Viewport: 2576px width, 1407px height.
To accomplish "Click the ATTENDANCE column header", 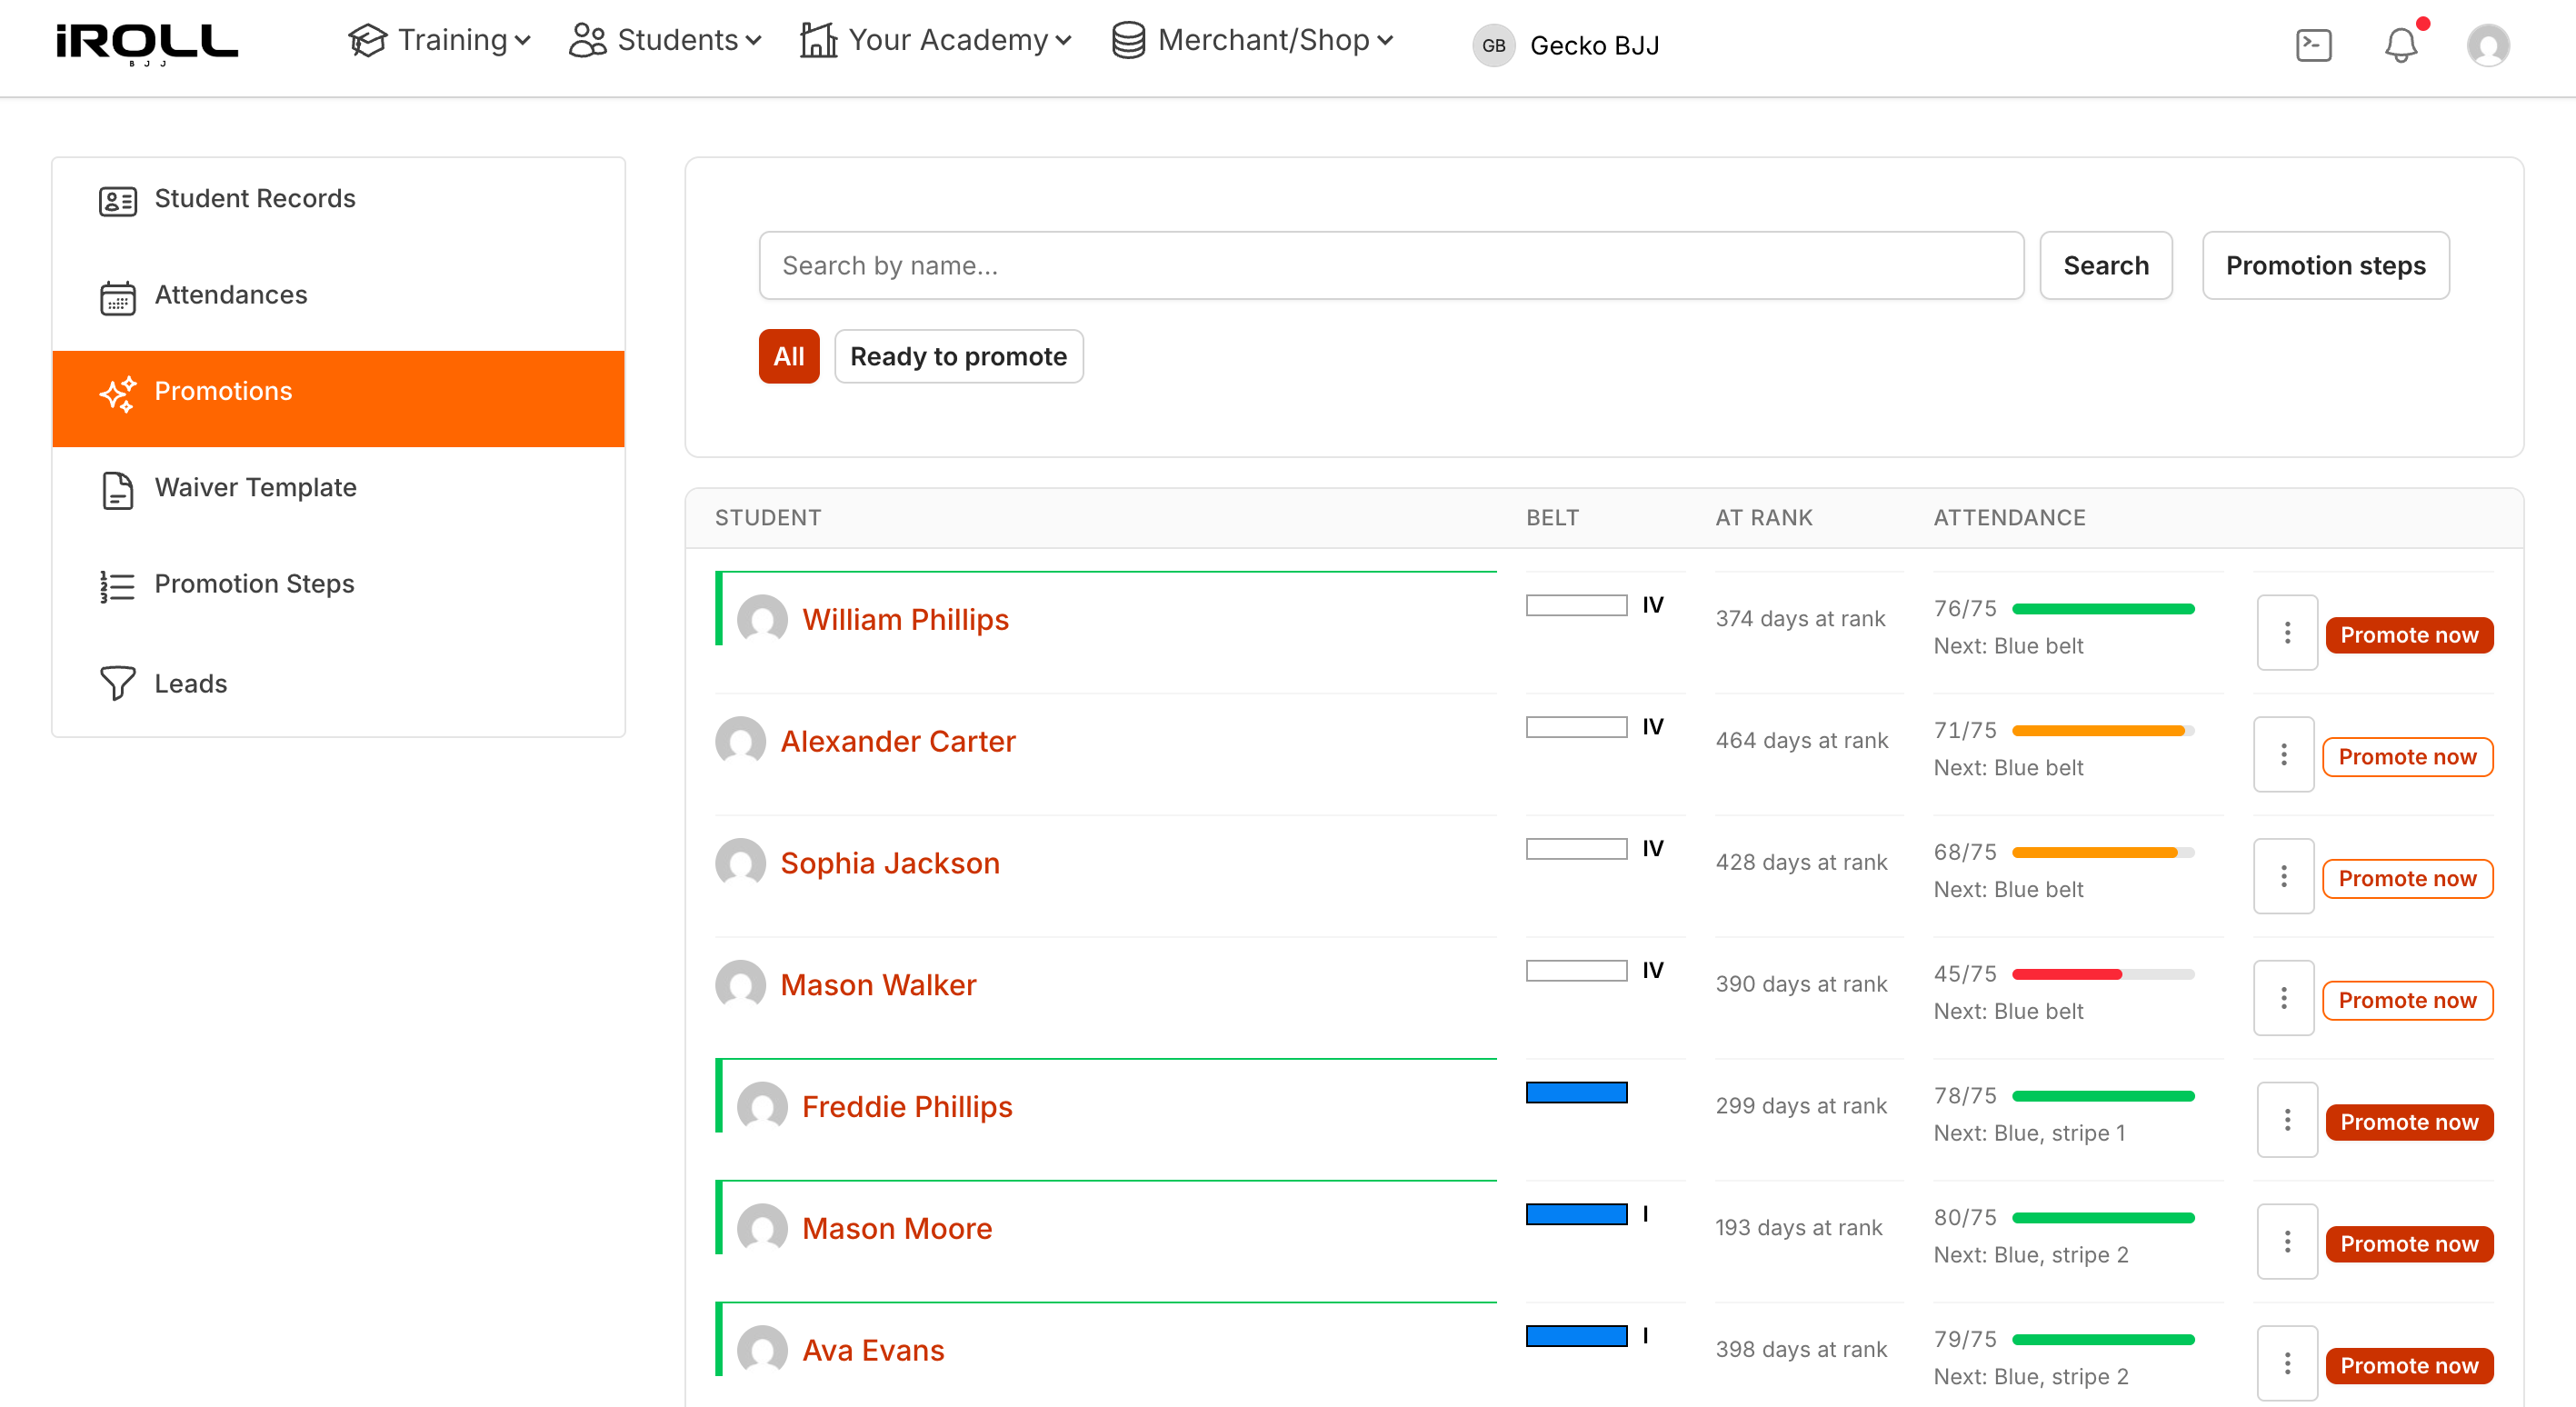I will tap(2009, 517).
